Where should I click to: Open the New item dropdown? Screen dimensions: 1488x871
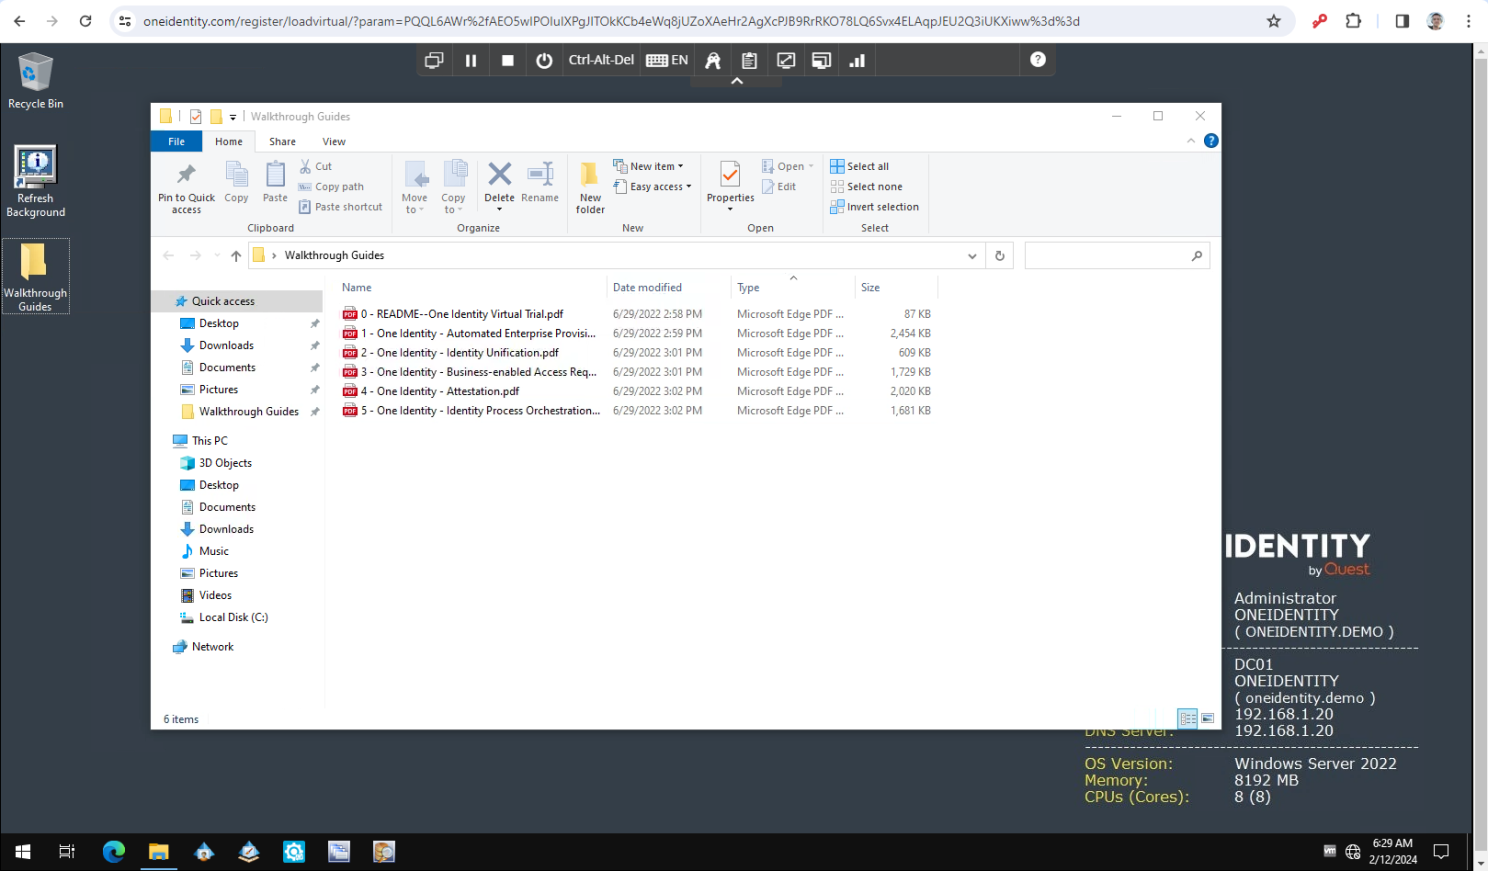(649, 166)
